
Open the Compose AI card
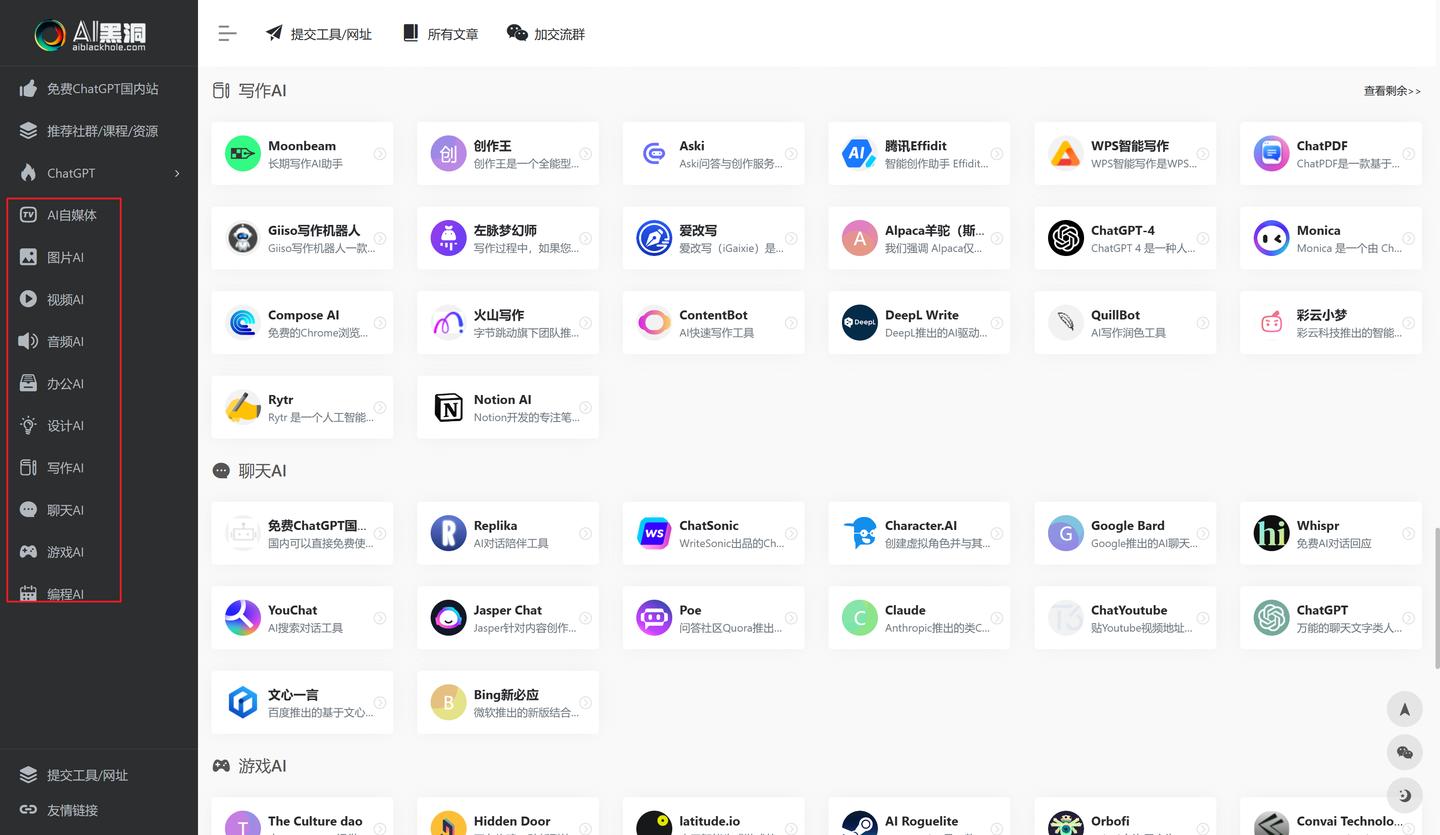pyautogui.click(x=302, y=323)
